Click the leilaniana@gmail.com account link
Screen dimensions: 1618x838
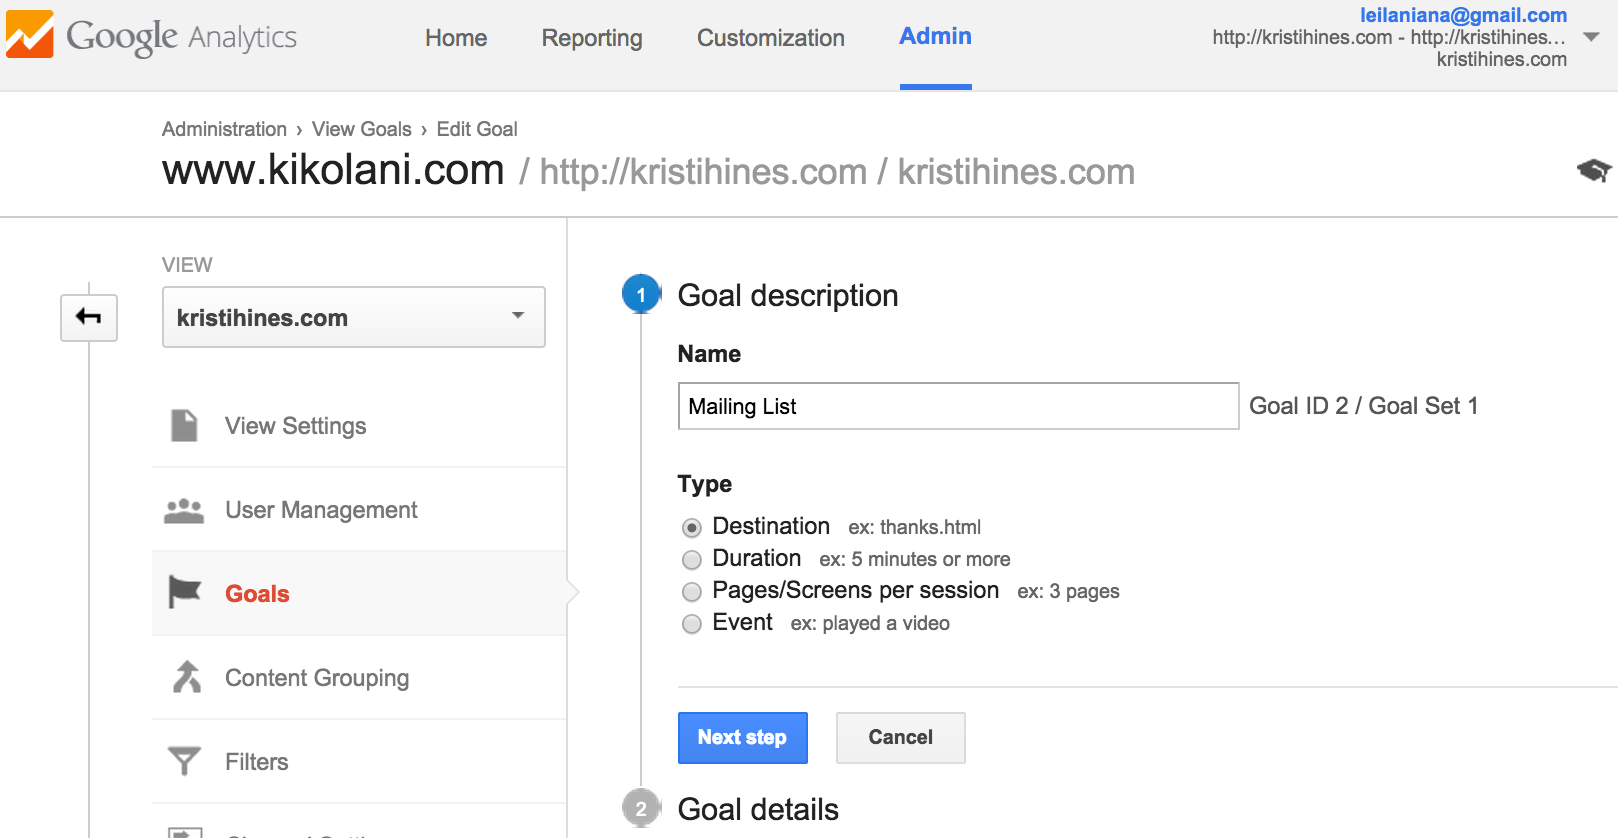pos(1463,15)
